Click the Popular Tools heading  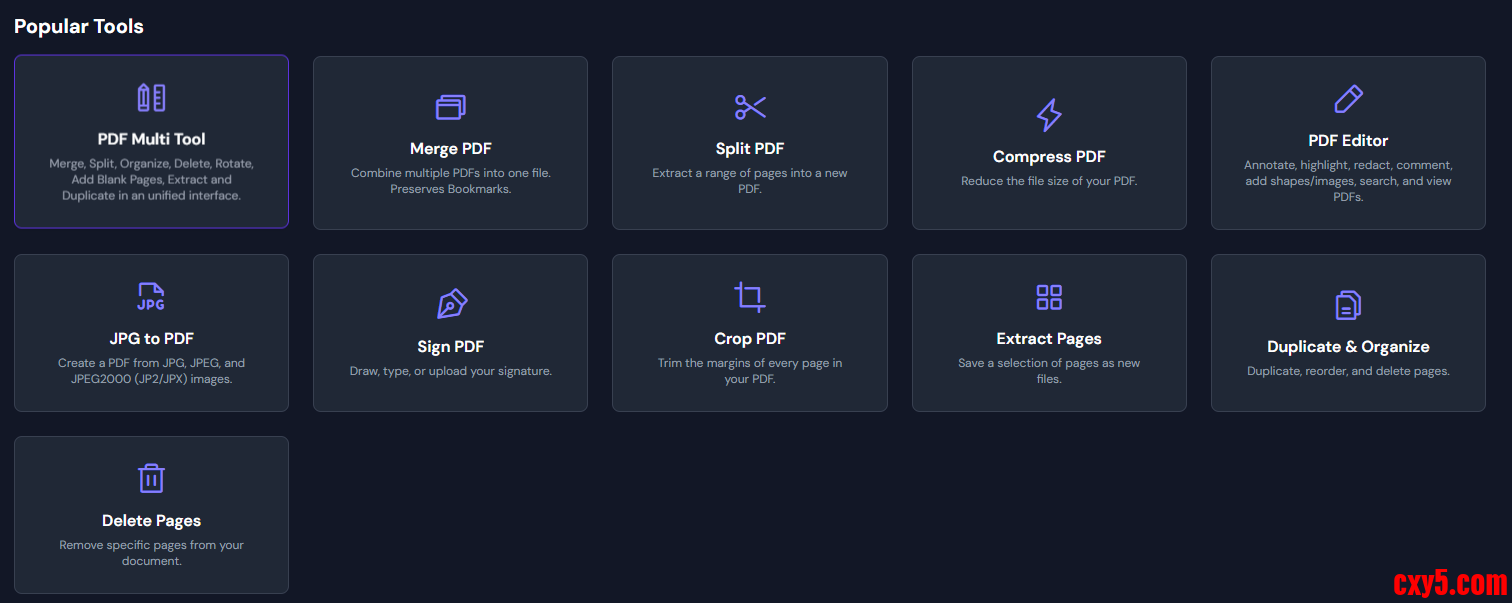79,27
